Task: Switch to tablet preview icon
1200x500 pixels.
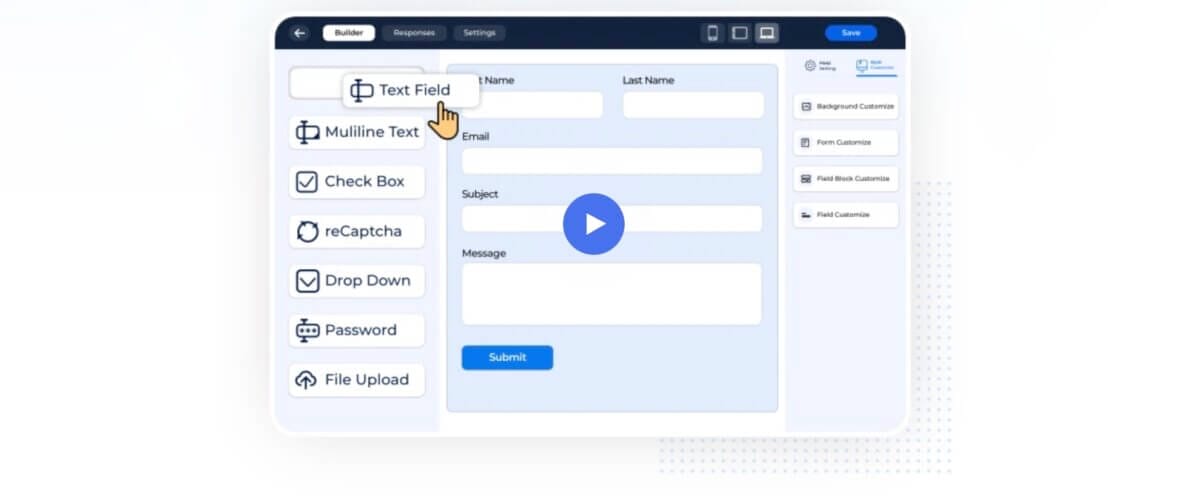Action: click(740, 33)
